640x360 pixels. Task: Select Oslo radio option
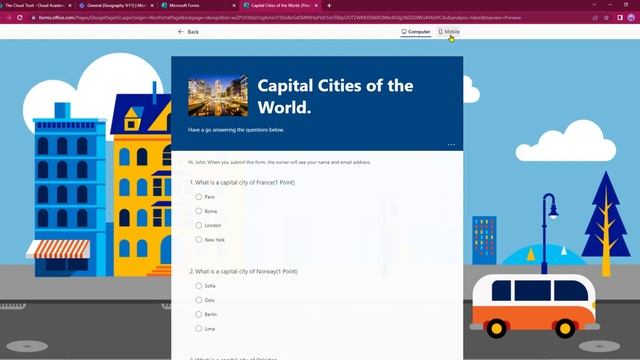point(199,300)
